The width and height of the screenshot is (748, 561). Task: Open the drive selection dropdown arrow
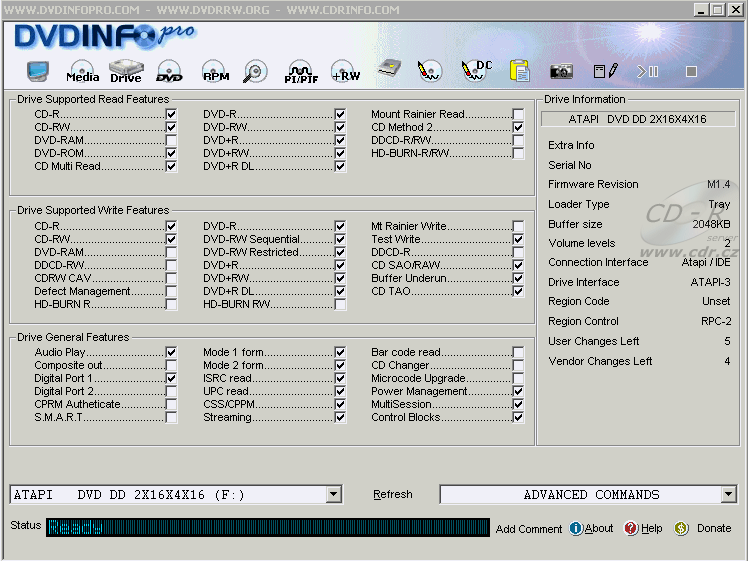[x=334, y=494]
